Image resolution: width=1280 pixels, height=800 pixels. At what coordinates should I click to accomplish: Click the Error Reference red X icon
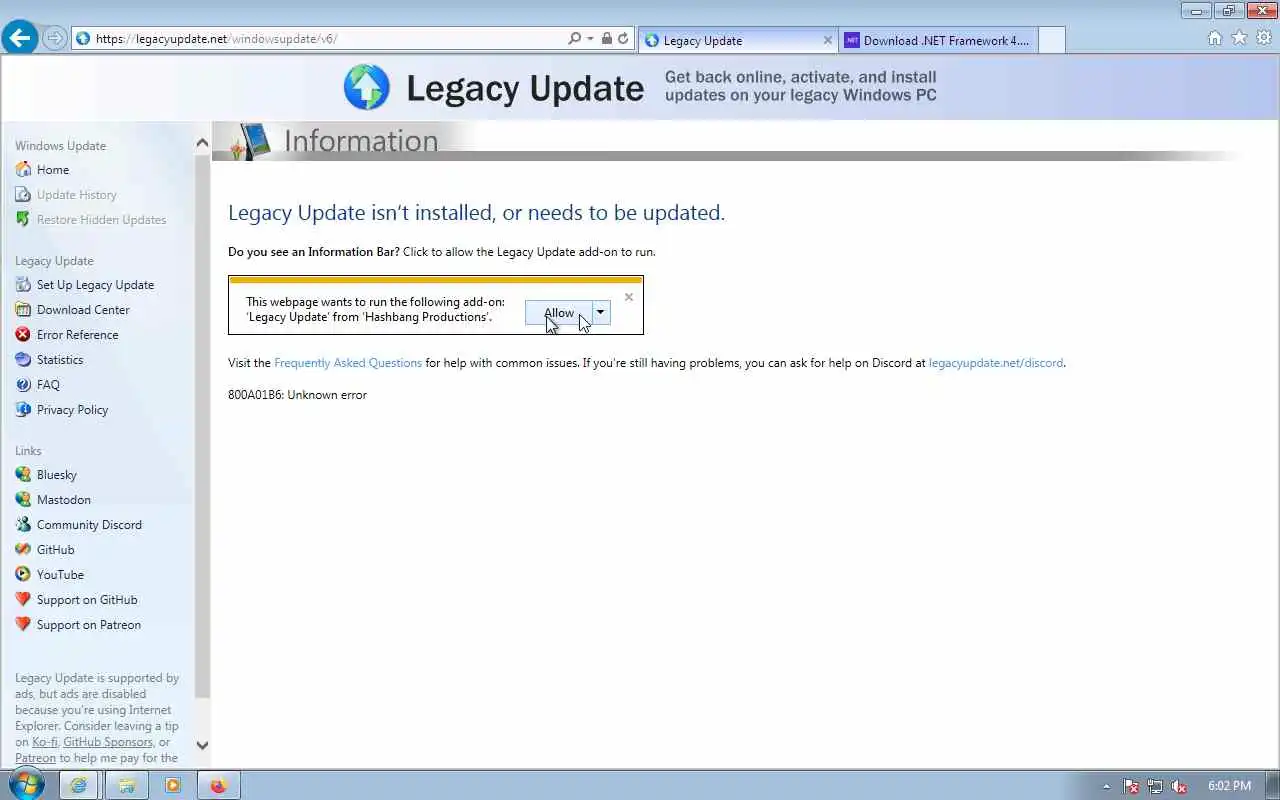point(23,335)
